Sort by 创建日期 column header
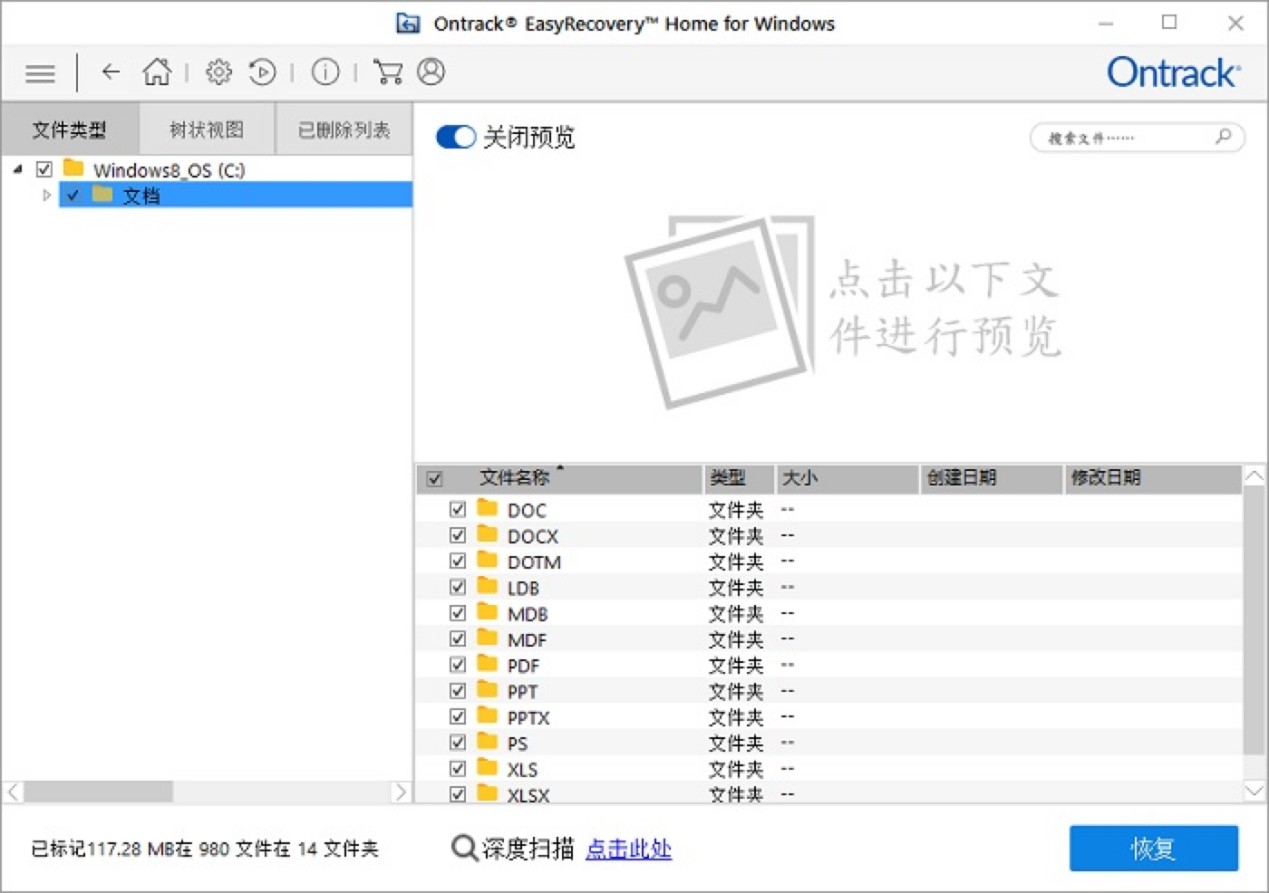Viewport: 1269px width, 893px height. tap(991, 479)
